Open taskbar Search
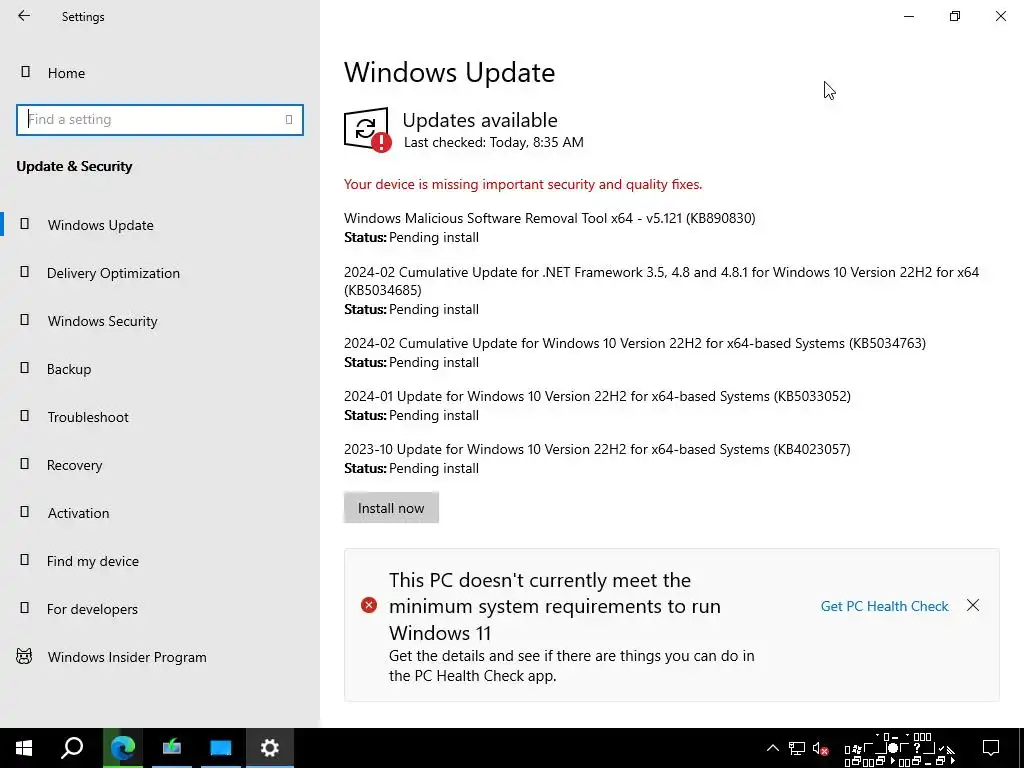The width and height of the screenshot is (1024, 768). pyautogui.click(x=72, y=748)
